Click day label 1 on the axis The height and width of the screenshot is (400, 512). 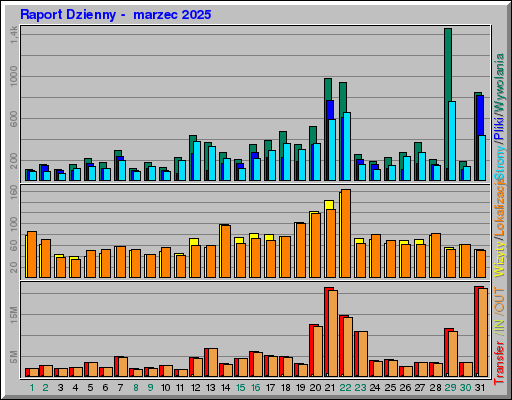32,388
